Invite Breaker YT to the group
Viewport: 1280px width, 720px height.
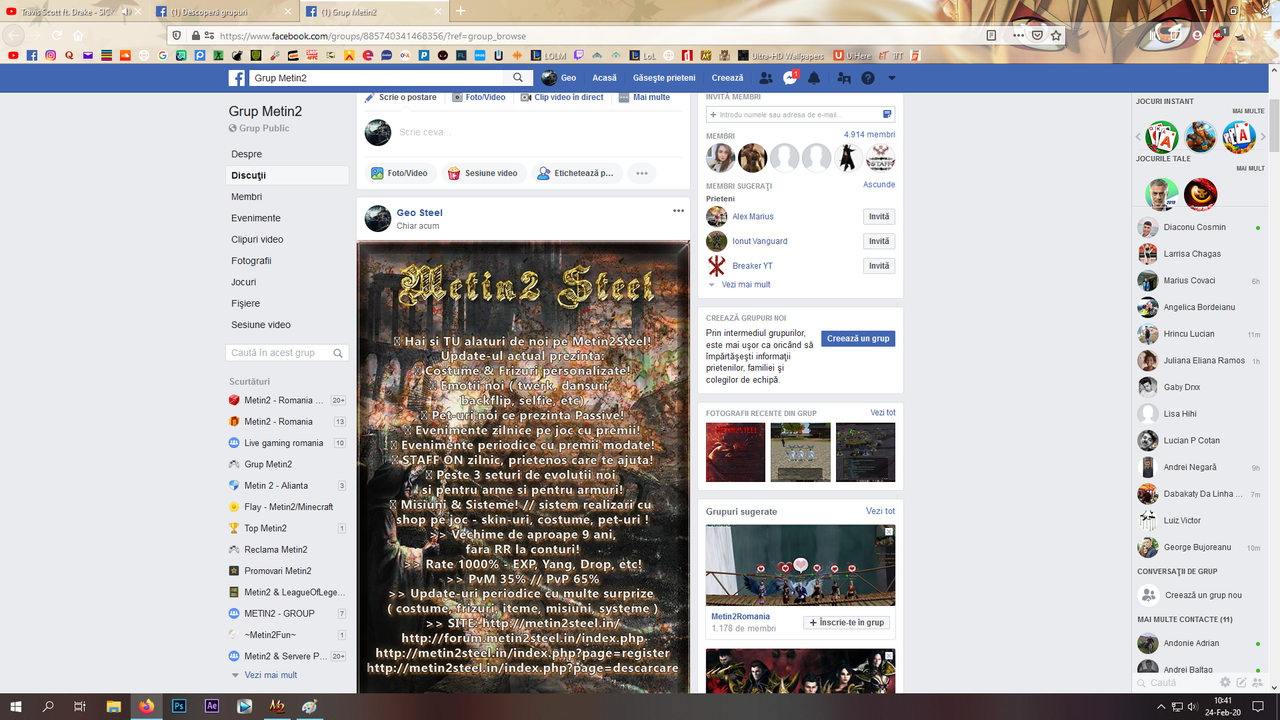point(879,266)
